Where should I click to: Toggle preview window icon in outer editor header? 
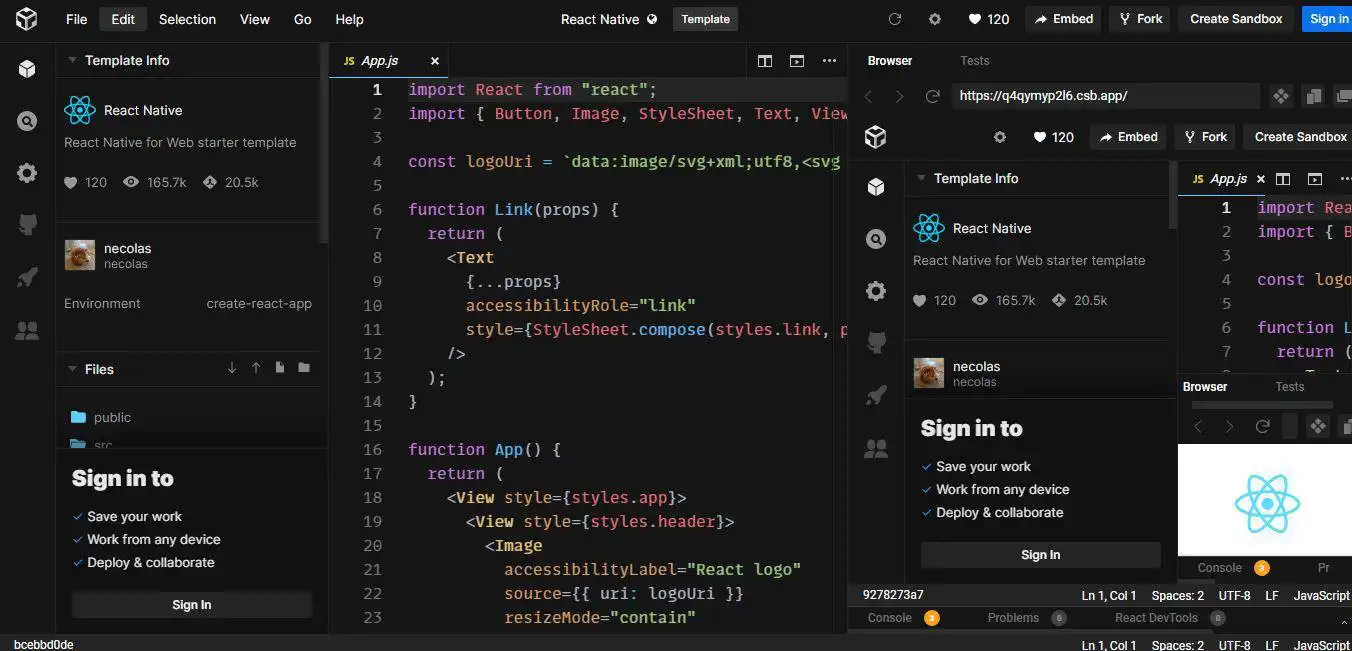click(x=797, y=61)
